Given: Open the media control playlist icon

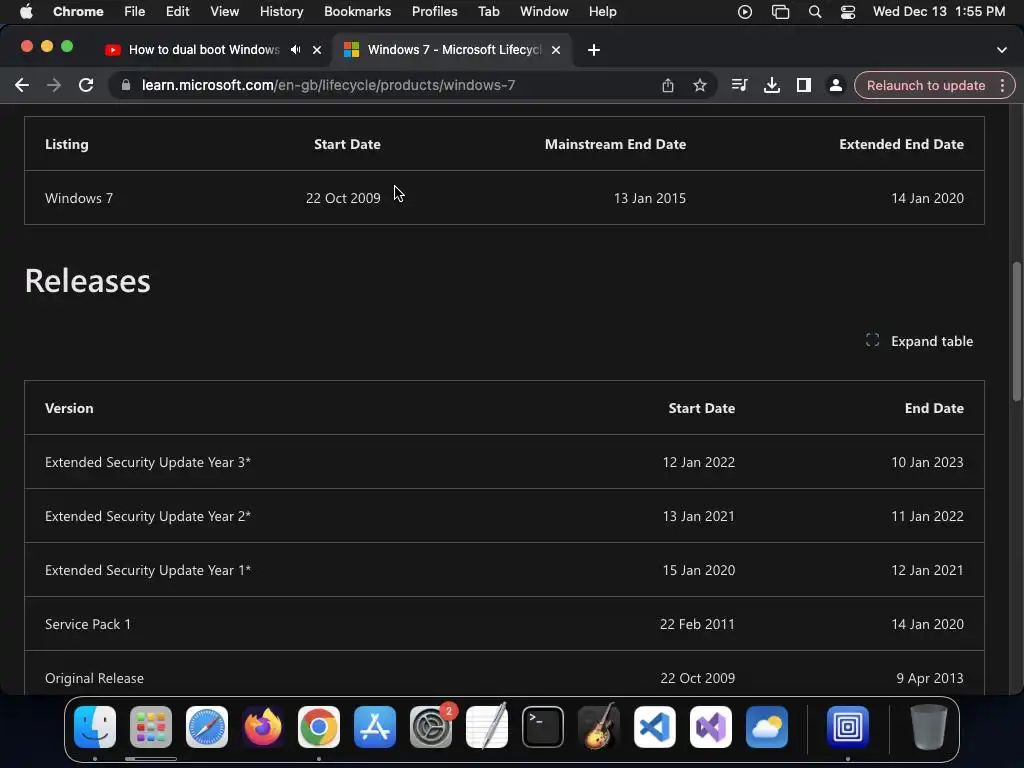Looking at the screenshot, I should point(739,85).
